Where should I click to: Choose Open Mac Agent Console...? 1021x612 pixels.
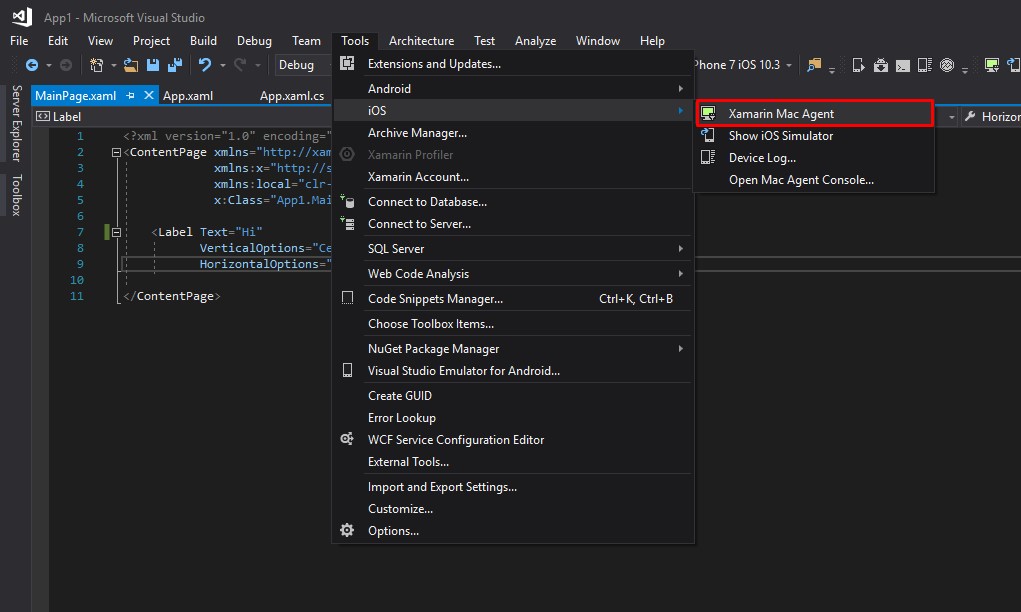(814, 180)
